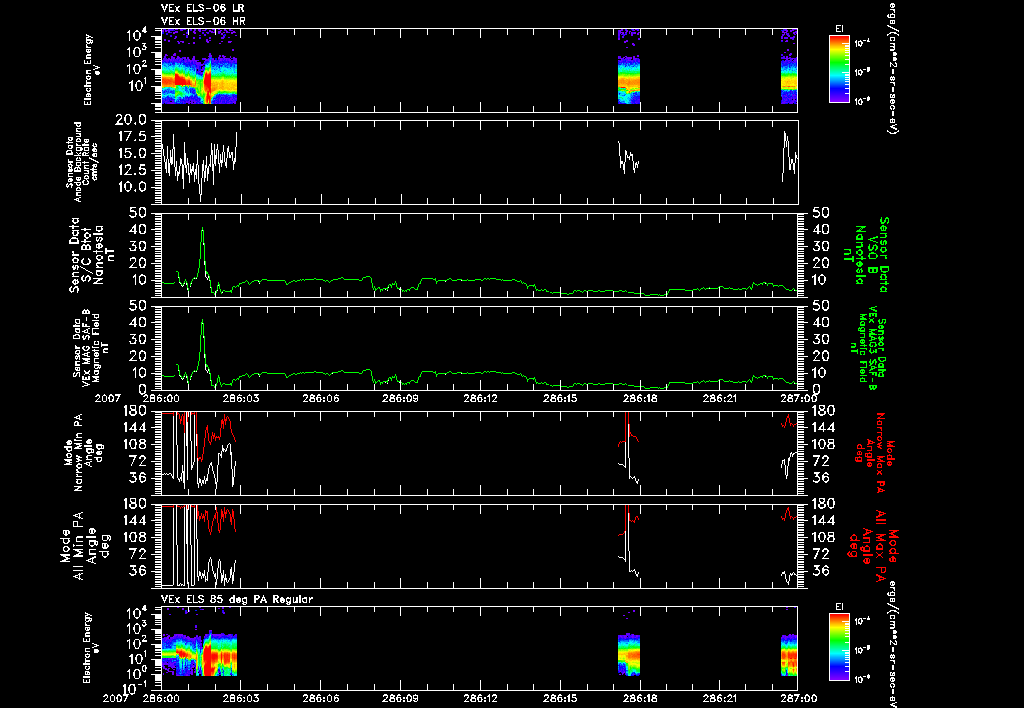Click the 85 deg PA spectrogram block near 287:00

point(789,654)
